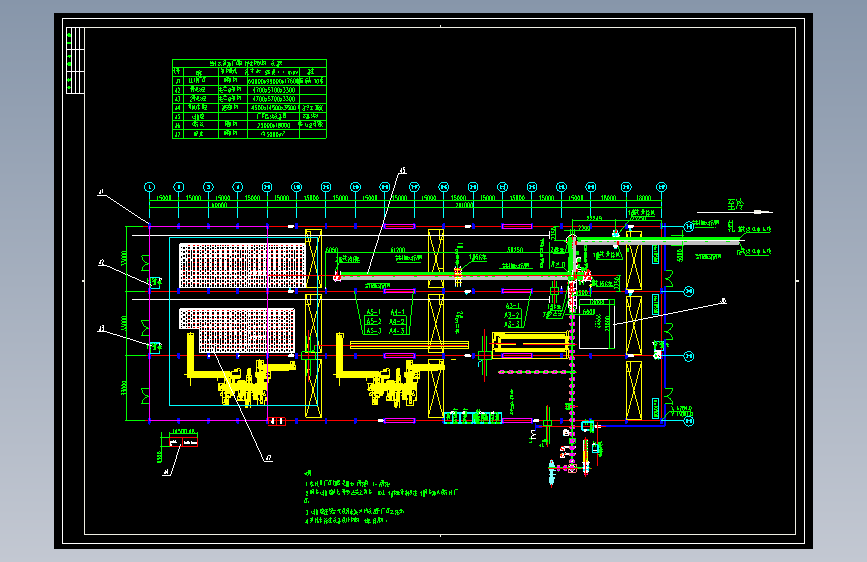Select column grid bubble labeled 4
867x562 pixels.
click(237, 188)
